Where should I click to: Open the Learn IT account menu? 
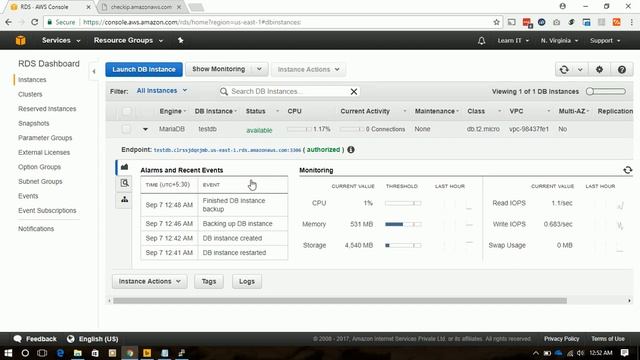point(513,41)
